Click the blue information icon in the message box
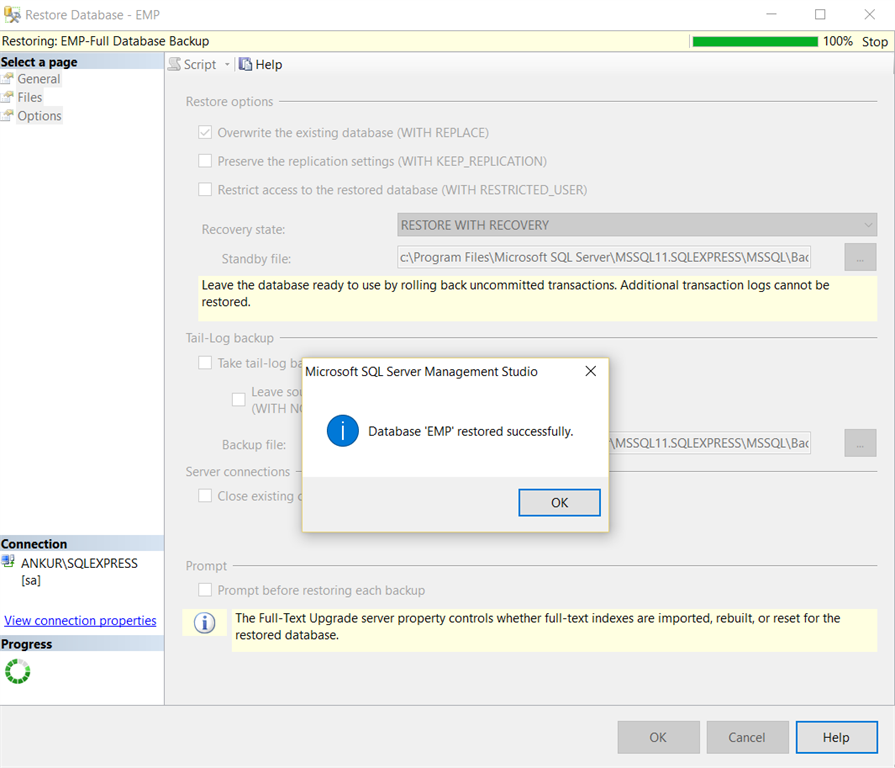 342,431
